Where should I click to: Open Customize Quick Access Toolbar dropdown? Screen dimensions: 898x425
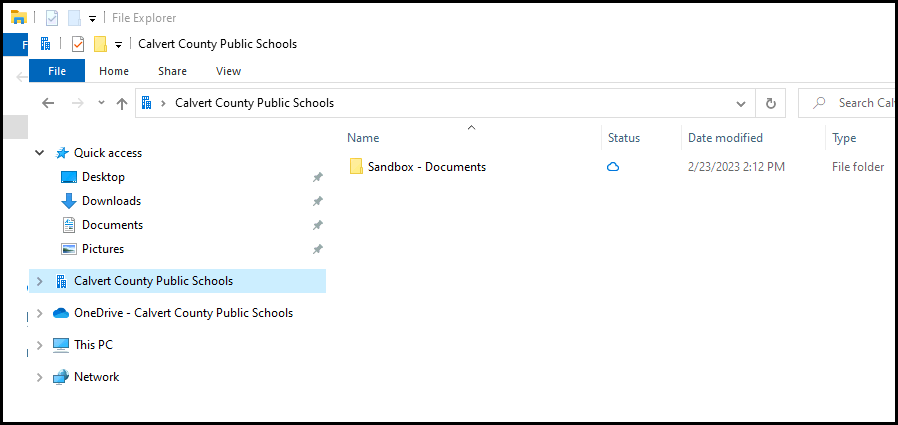pyautogui.click(x=119, y=45)
